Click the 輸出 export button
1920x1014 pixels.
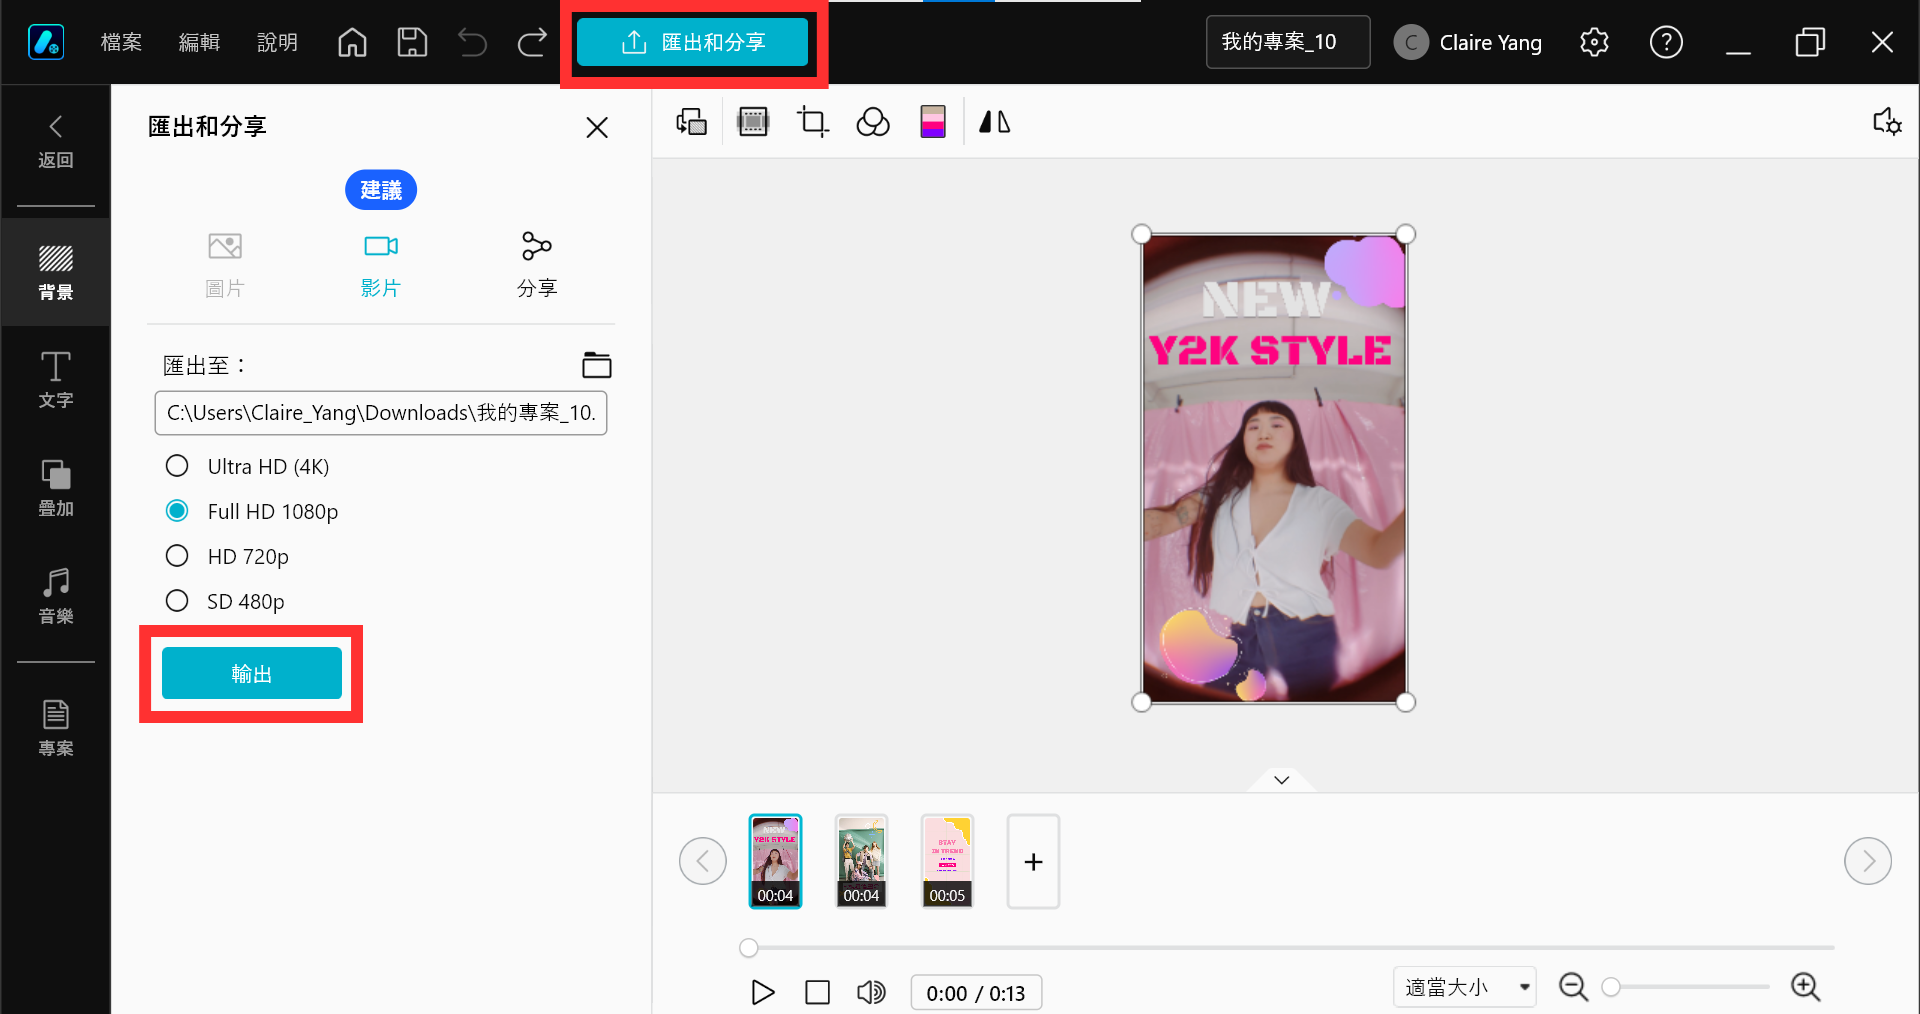tap(252, 673)
